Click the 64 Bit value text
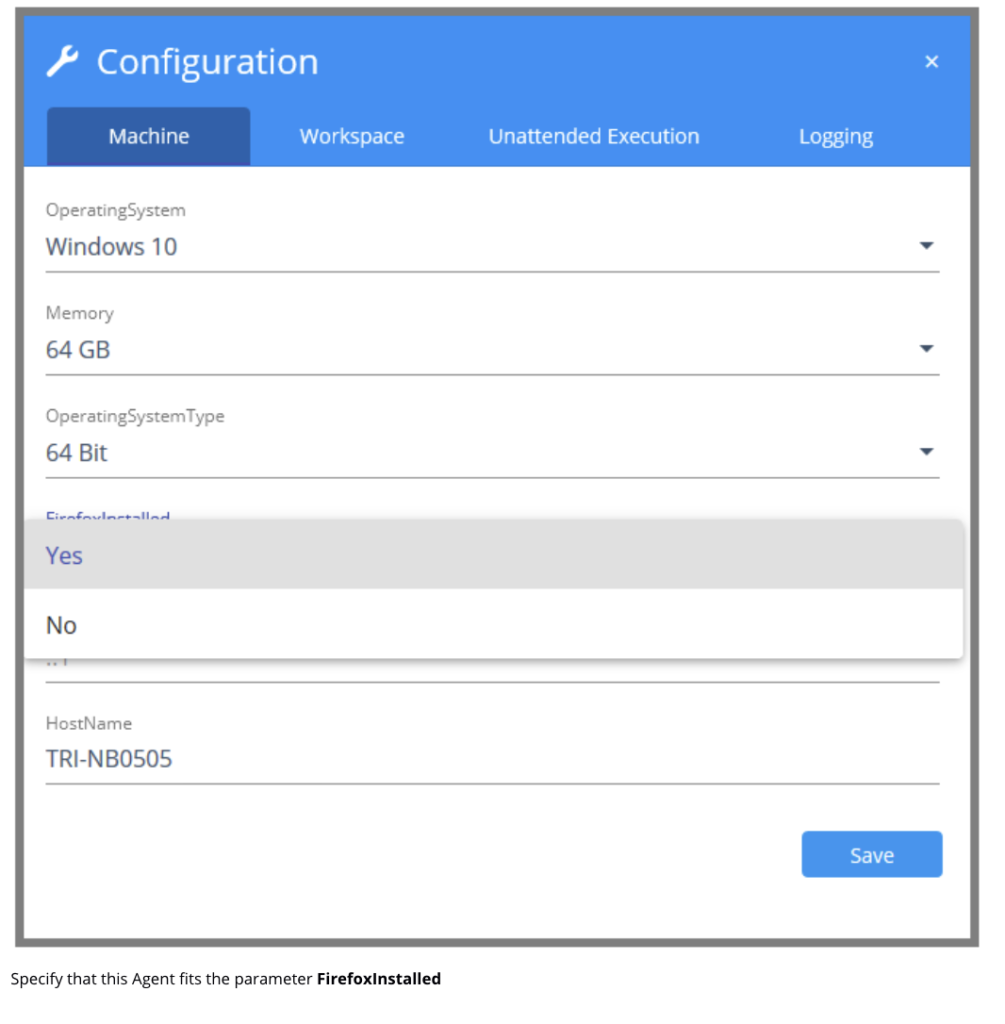Screen dimensions: 1005x1024 click(76, 453)
